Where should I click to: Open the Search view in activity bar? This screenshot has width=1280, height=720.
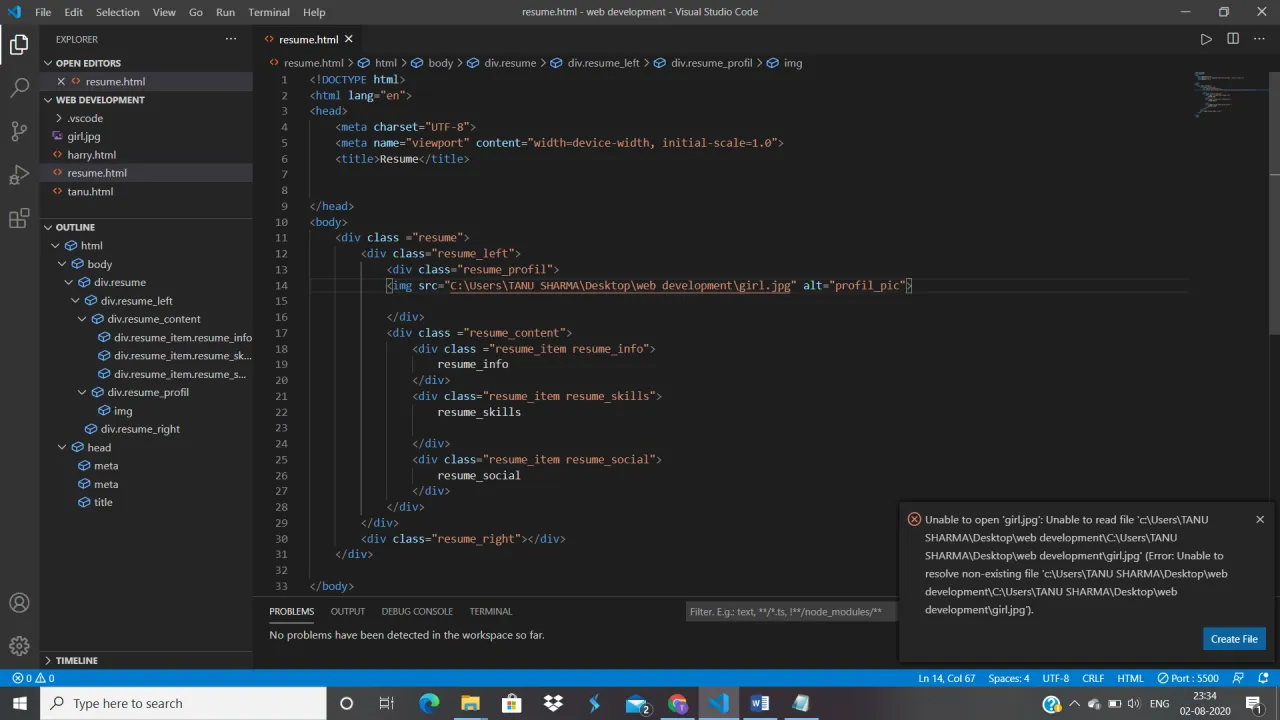tap(19, 86)
